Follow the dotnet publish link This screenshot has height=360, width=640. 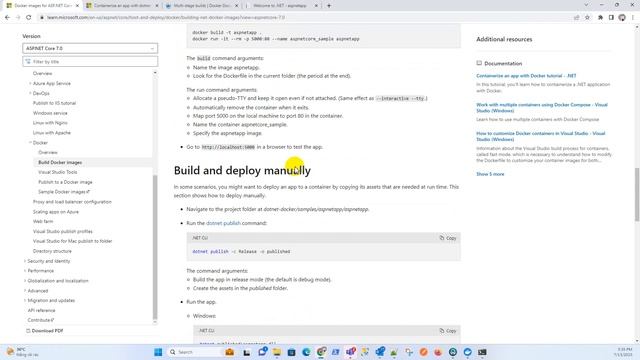[223, 223]
